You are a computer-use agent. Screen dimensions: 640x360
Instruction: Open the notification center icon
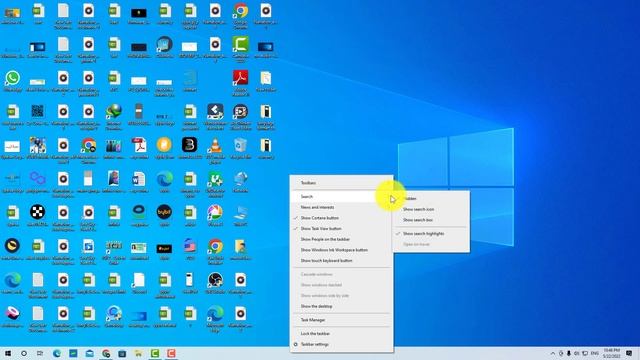[x=629, y=353]
